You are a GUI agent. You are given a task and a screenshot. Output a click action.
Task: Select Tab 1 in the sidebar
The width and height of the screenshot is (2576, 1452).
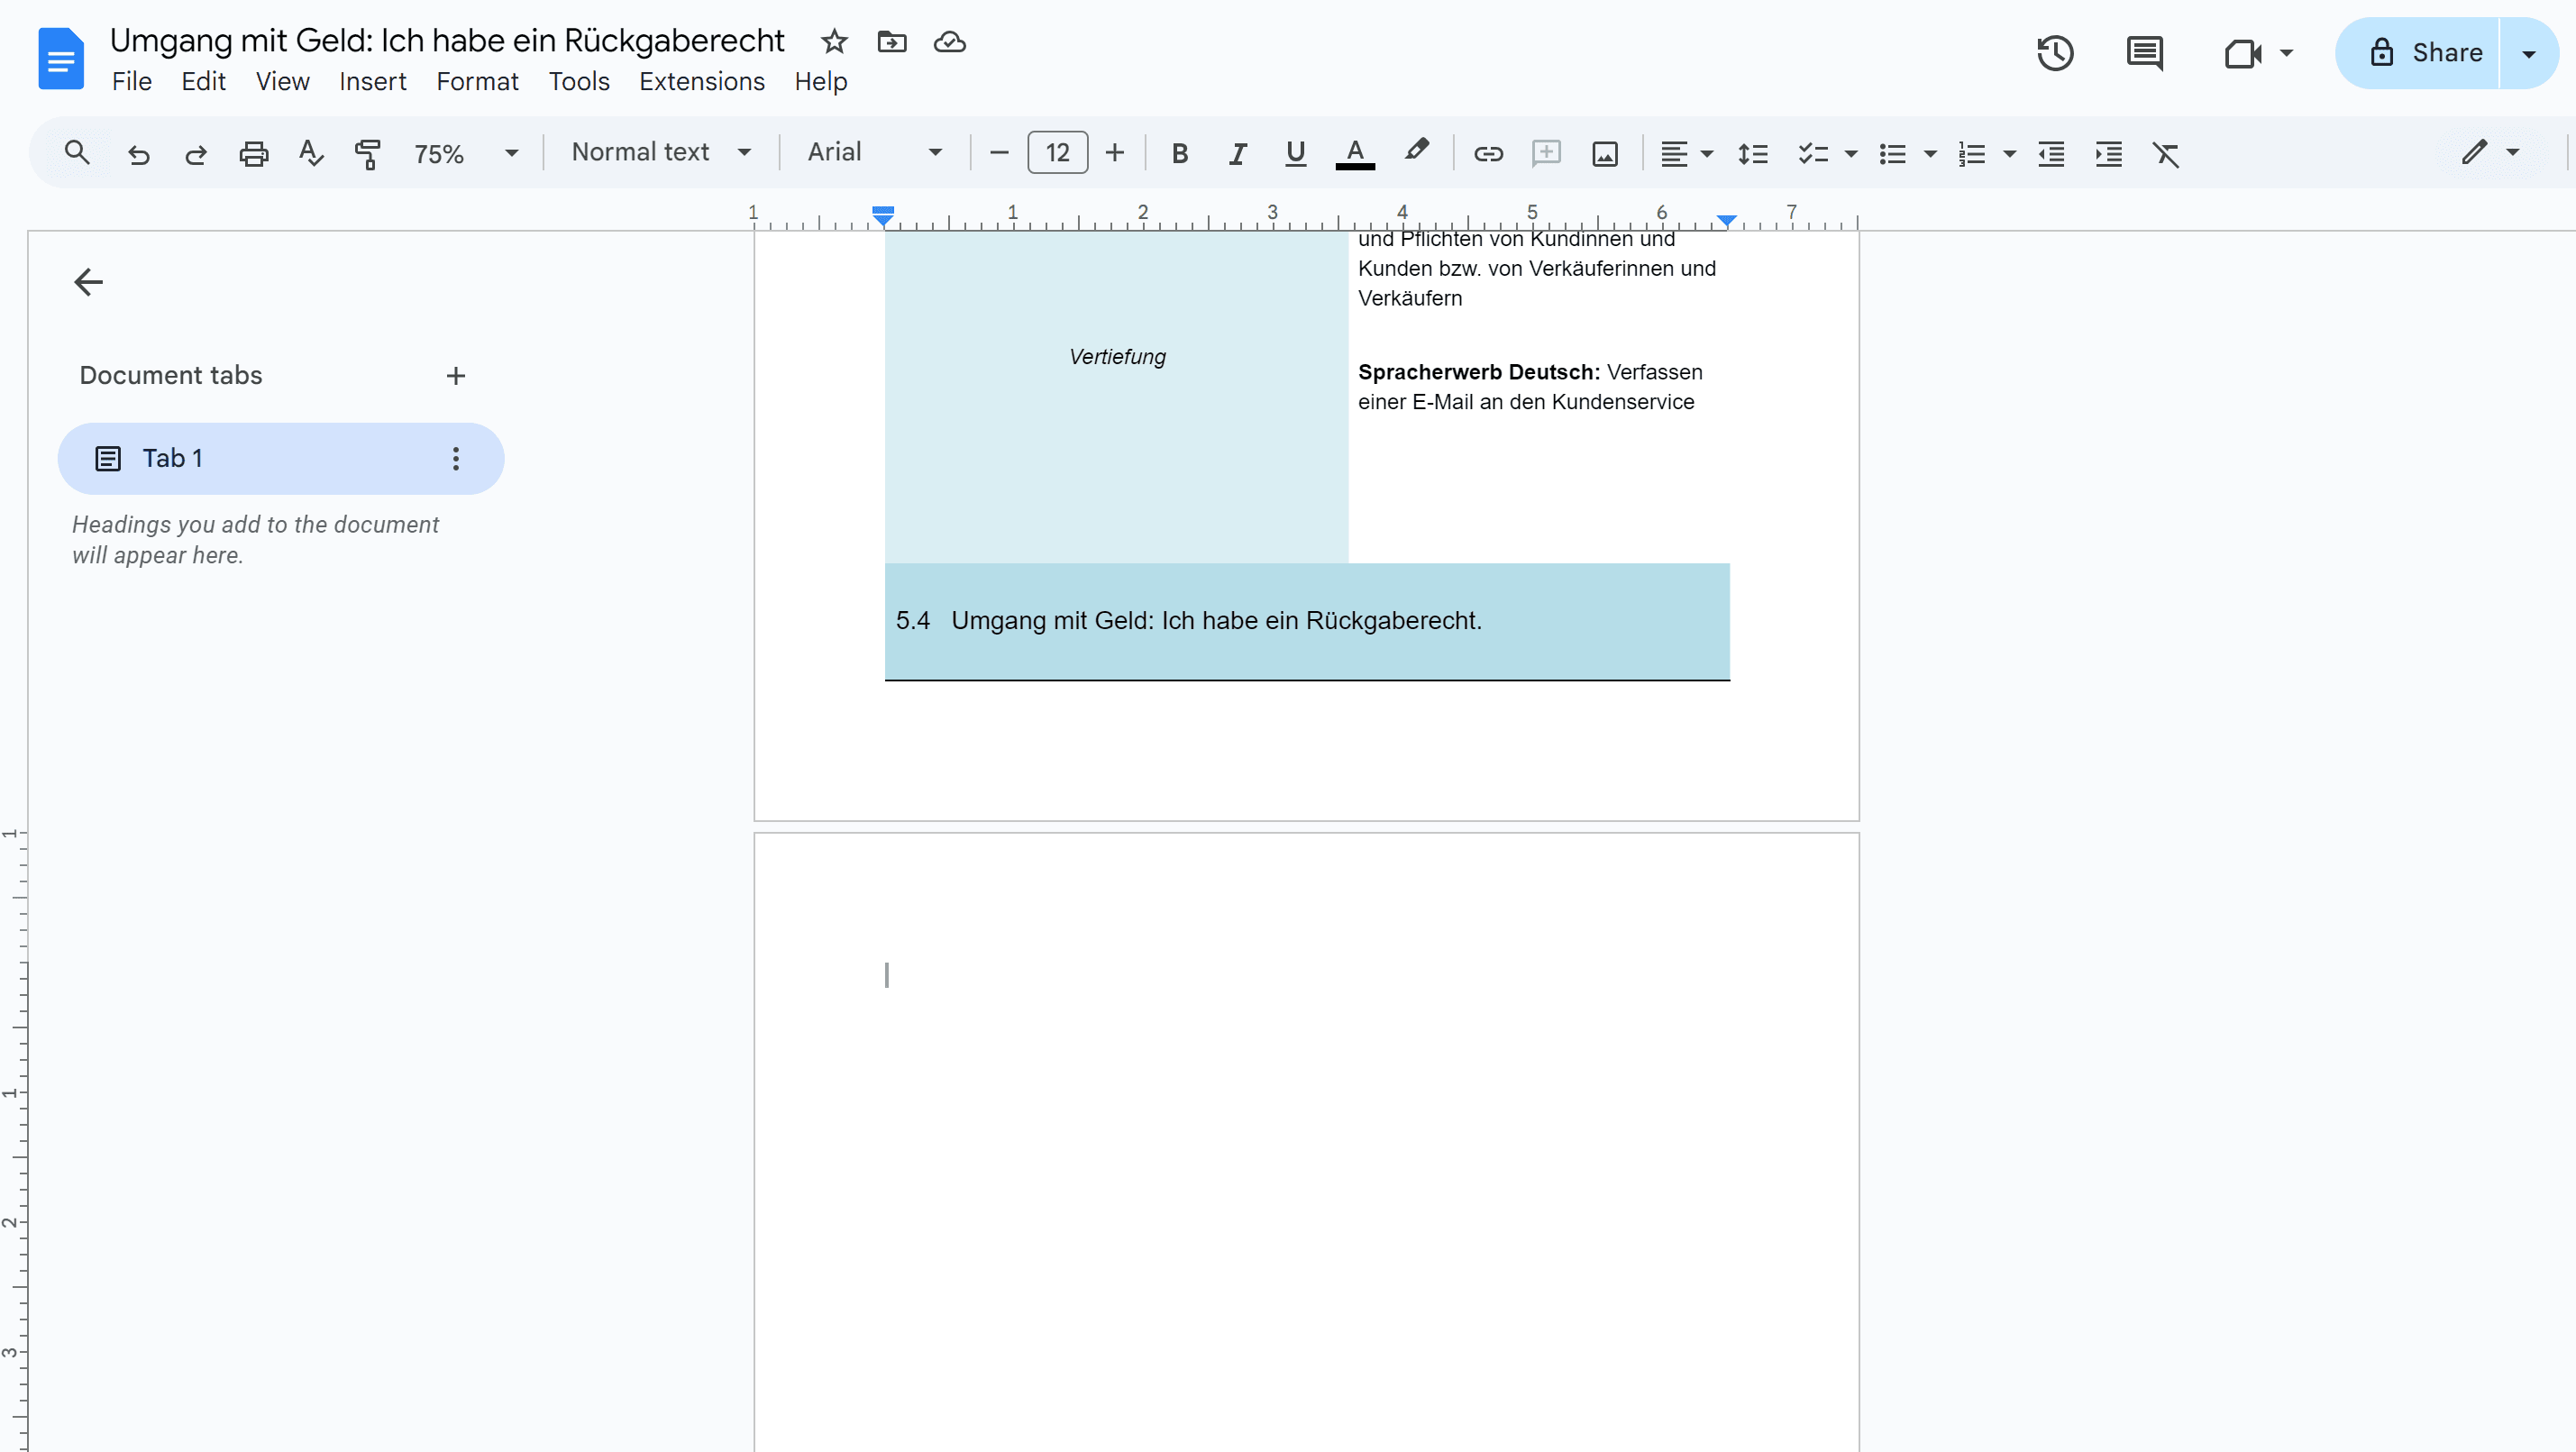pyautogui.click(x=281, y=459)
